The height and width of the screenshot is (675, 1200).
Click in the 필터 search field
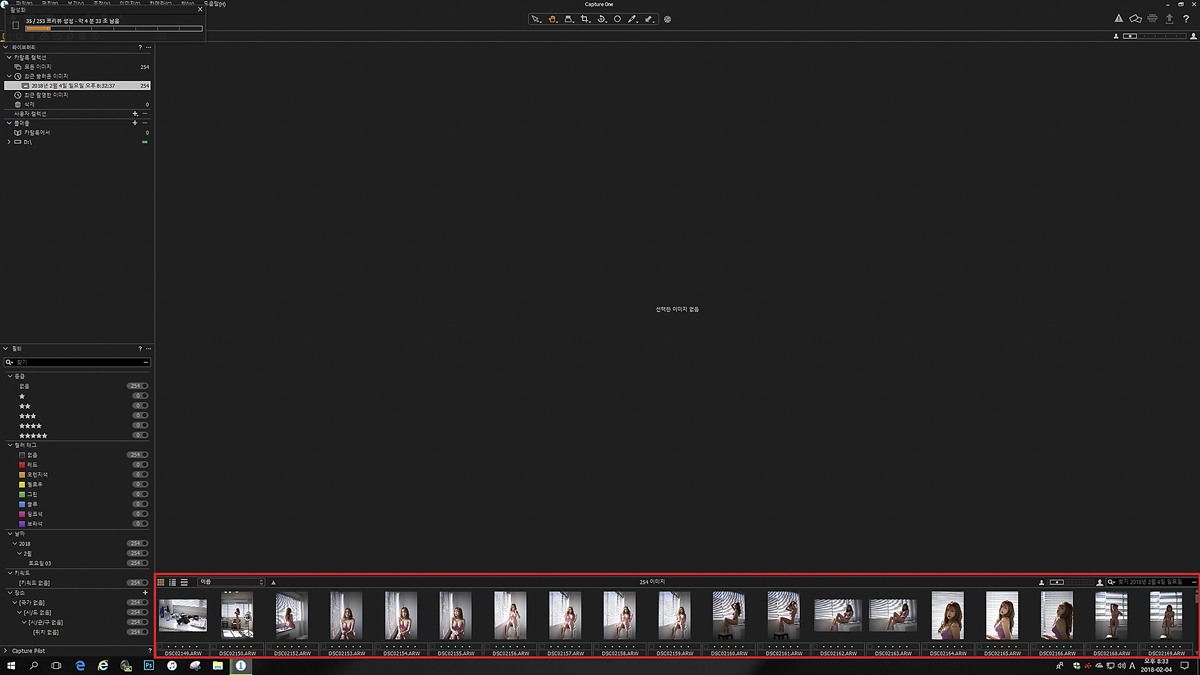(x=77, y=362)
